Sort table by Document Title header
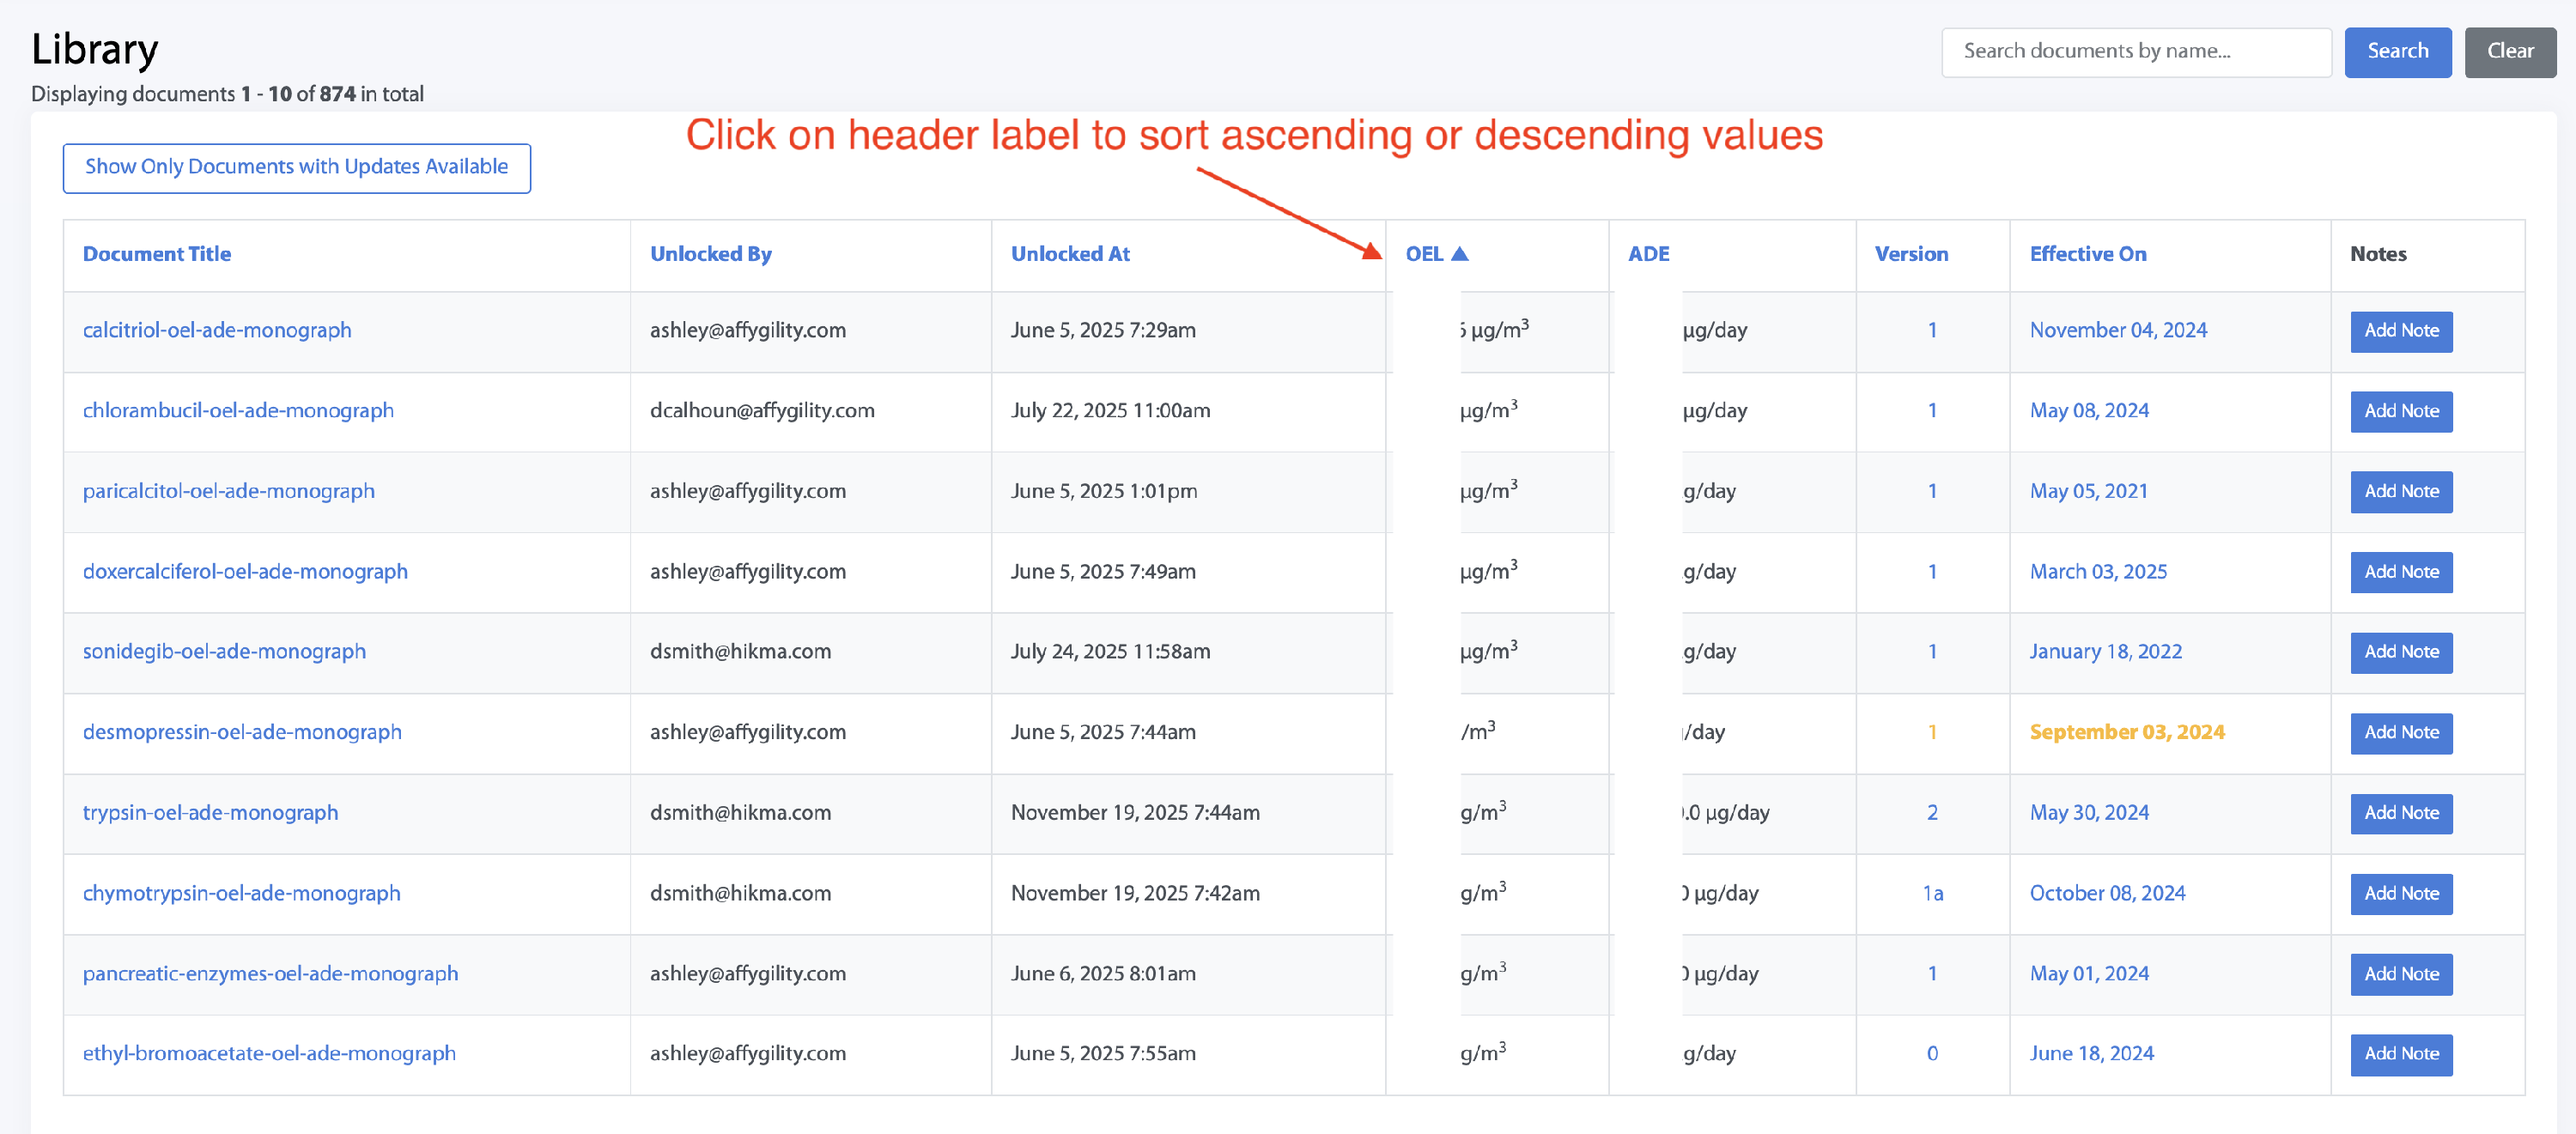Screen dimensions: 2576x1134 [156, 254]
